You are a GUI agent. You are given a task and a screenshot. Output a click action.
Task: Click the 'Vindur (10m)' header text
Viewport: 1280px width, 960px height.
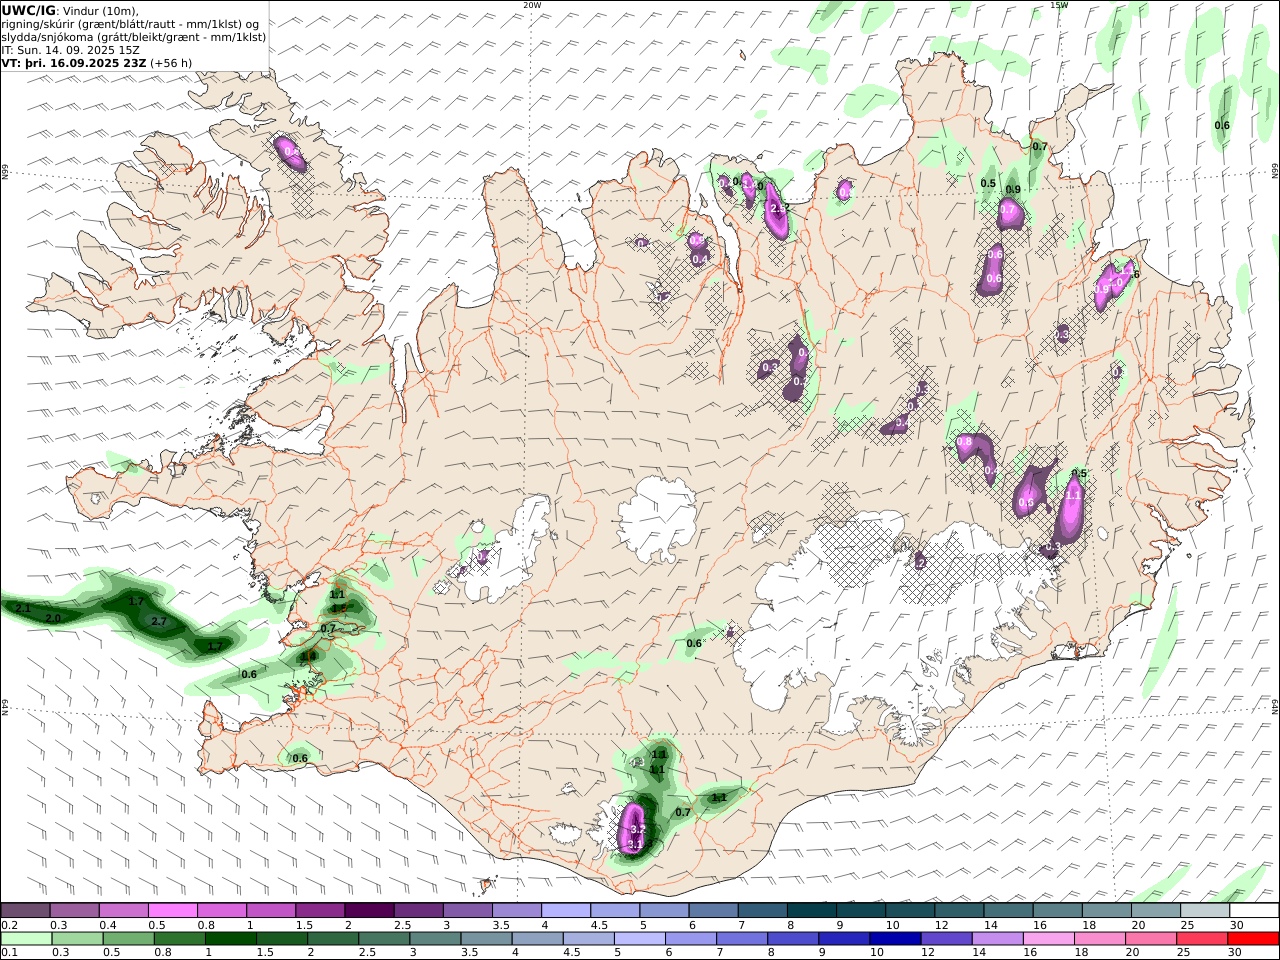click(100, 11)
